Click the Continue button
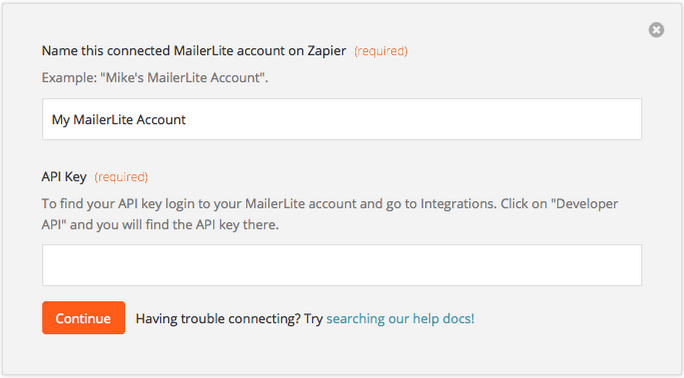684x378 pixels. pos(84,318)
